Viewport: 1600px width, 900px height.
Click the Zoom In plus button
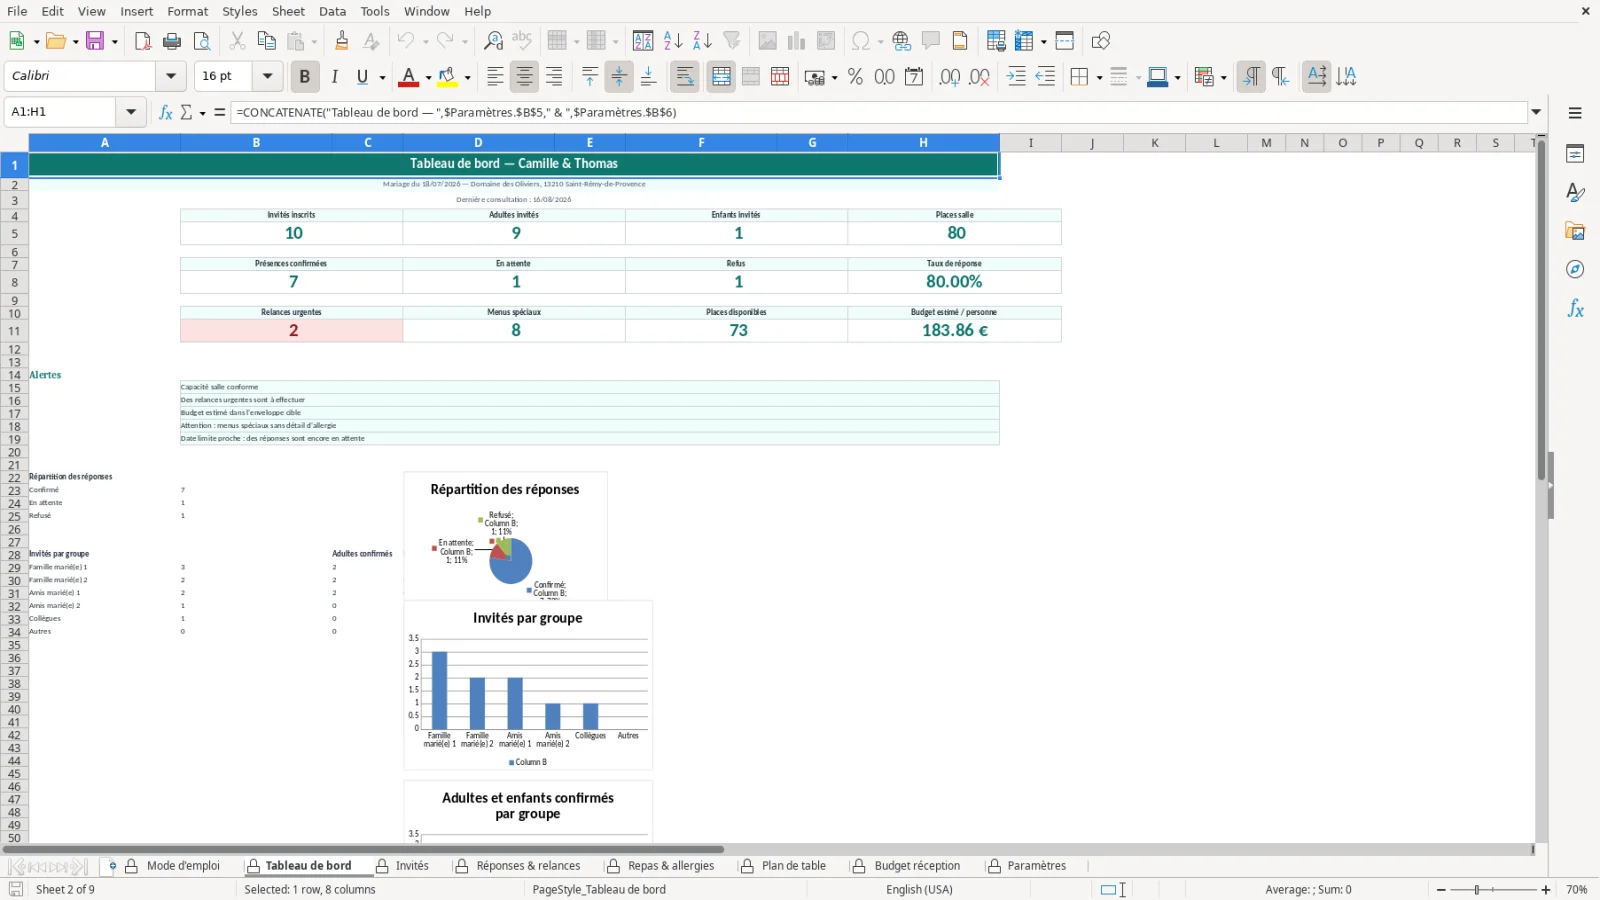(x=1546, y=889)
